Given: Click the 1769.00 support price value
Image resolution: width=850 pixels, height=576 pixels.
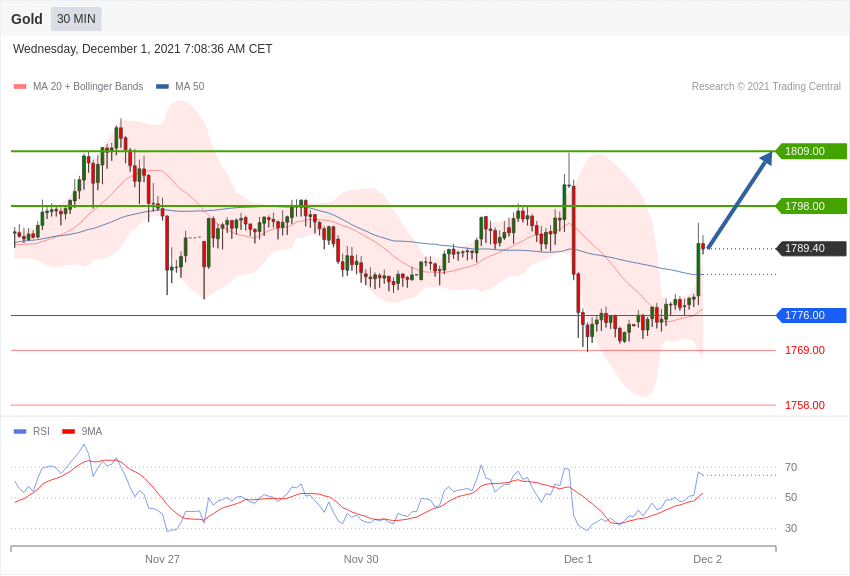Looking at the screenshot, I should pyautogui.click(x=804, y=351).
